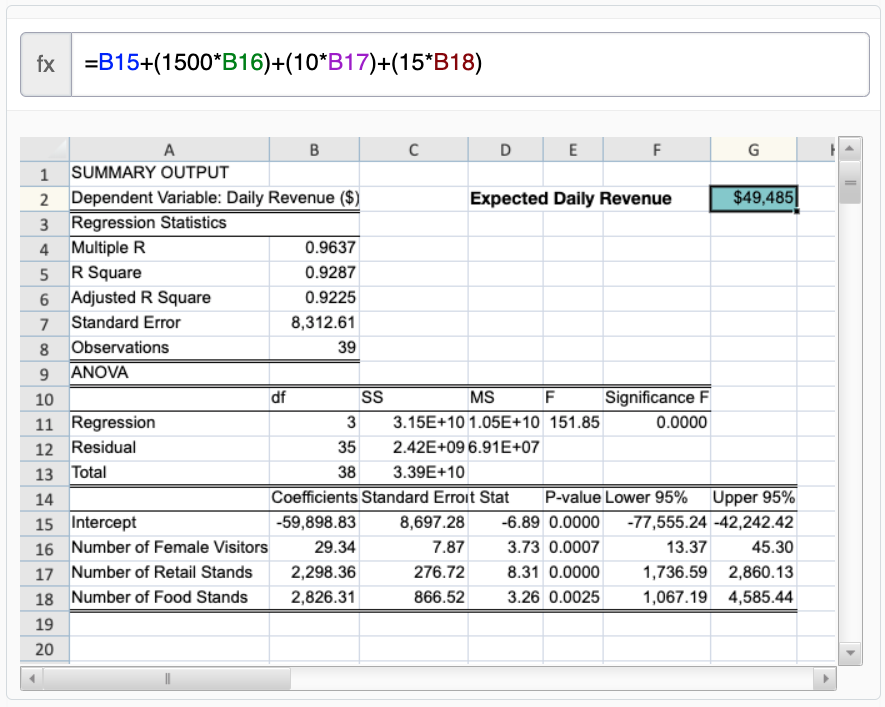Select row header 2
Viewport: 885px width, 707px height.
[x=44, y=197]
